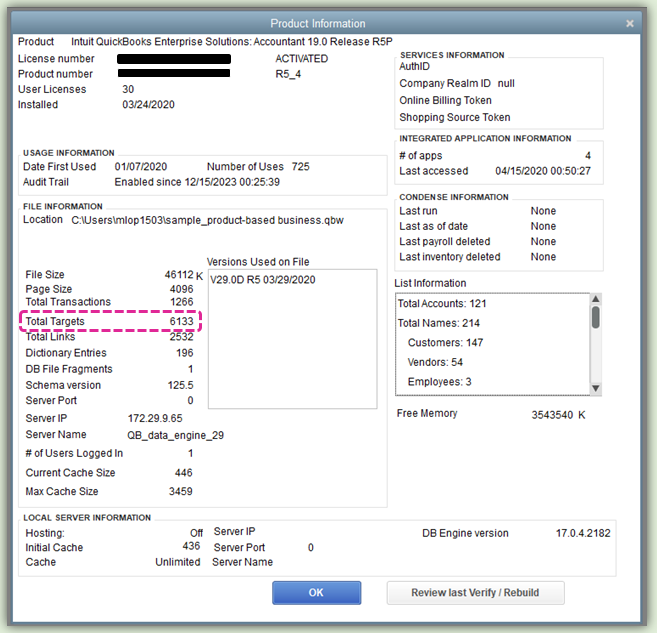Click Free Memory value 3543540 K

pos(559,415)
